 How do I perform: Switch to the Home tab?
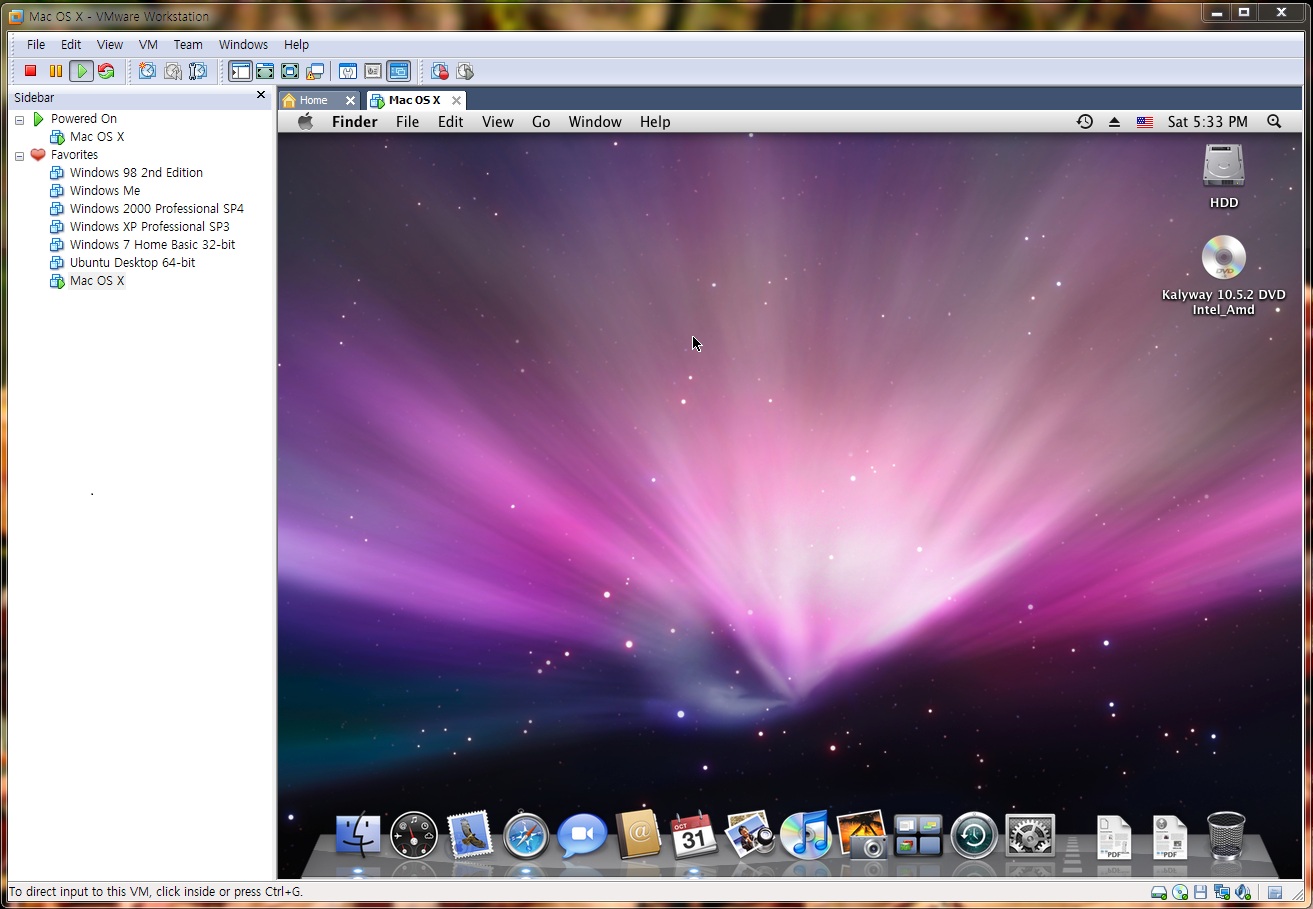point(313,100)
